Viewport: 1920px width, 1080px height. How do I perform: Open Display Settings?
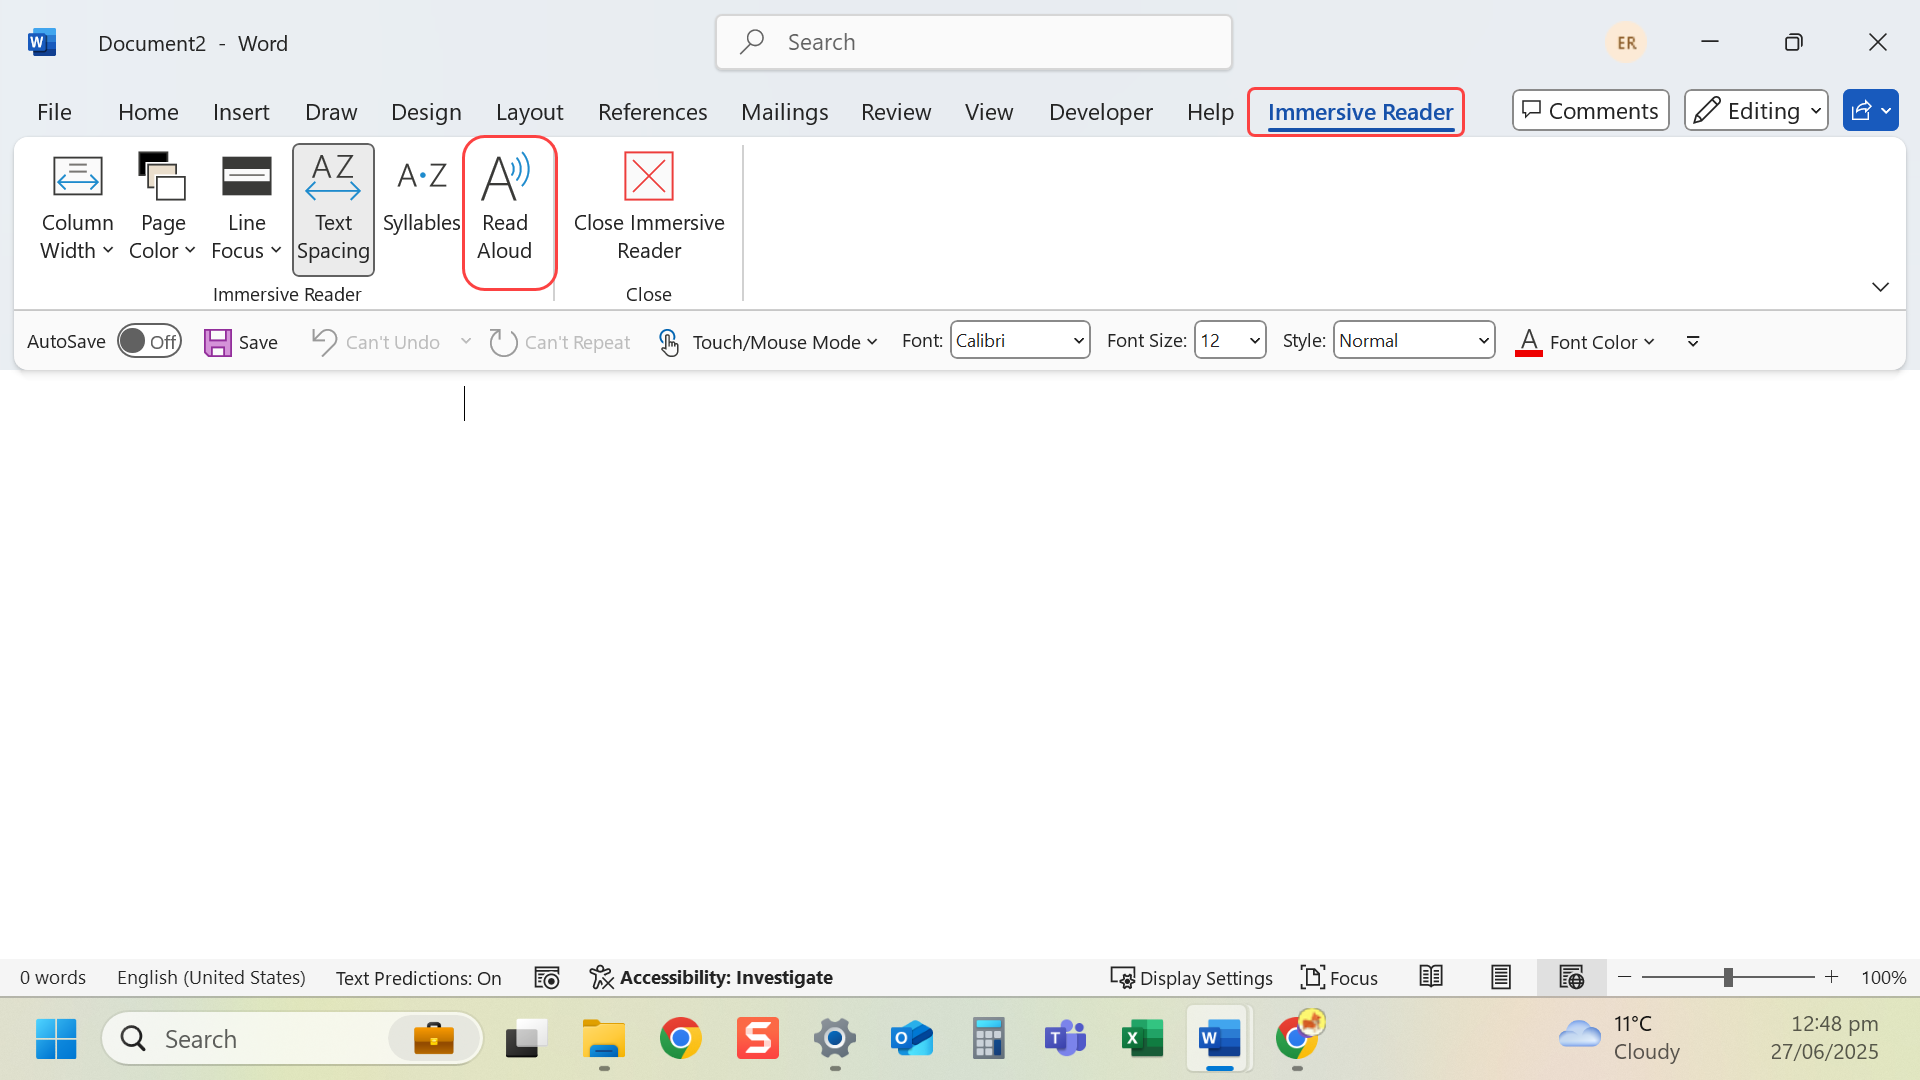point(1191,977)
